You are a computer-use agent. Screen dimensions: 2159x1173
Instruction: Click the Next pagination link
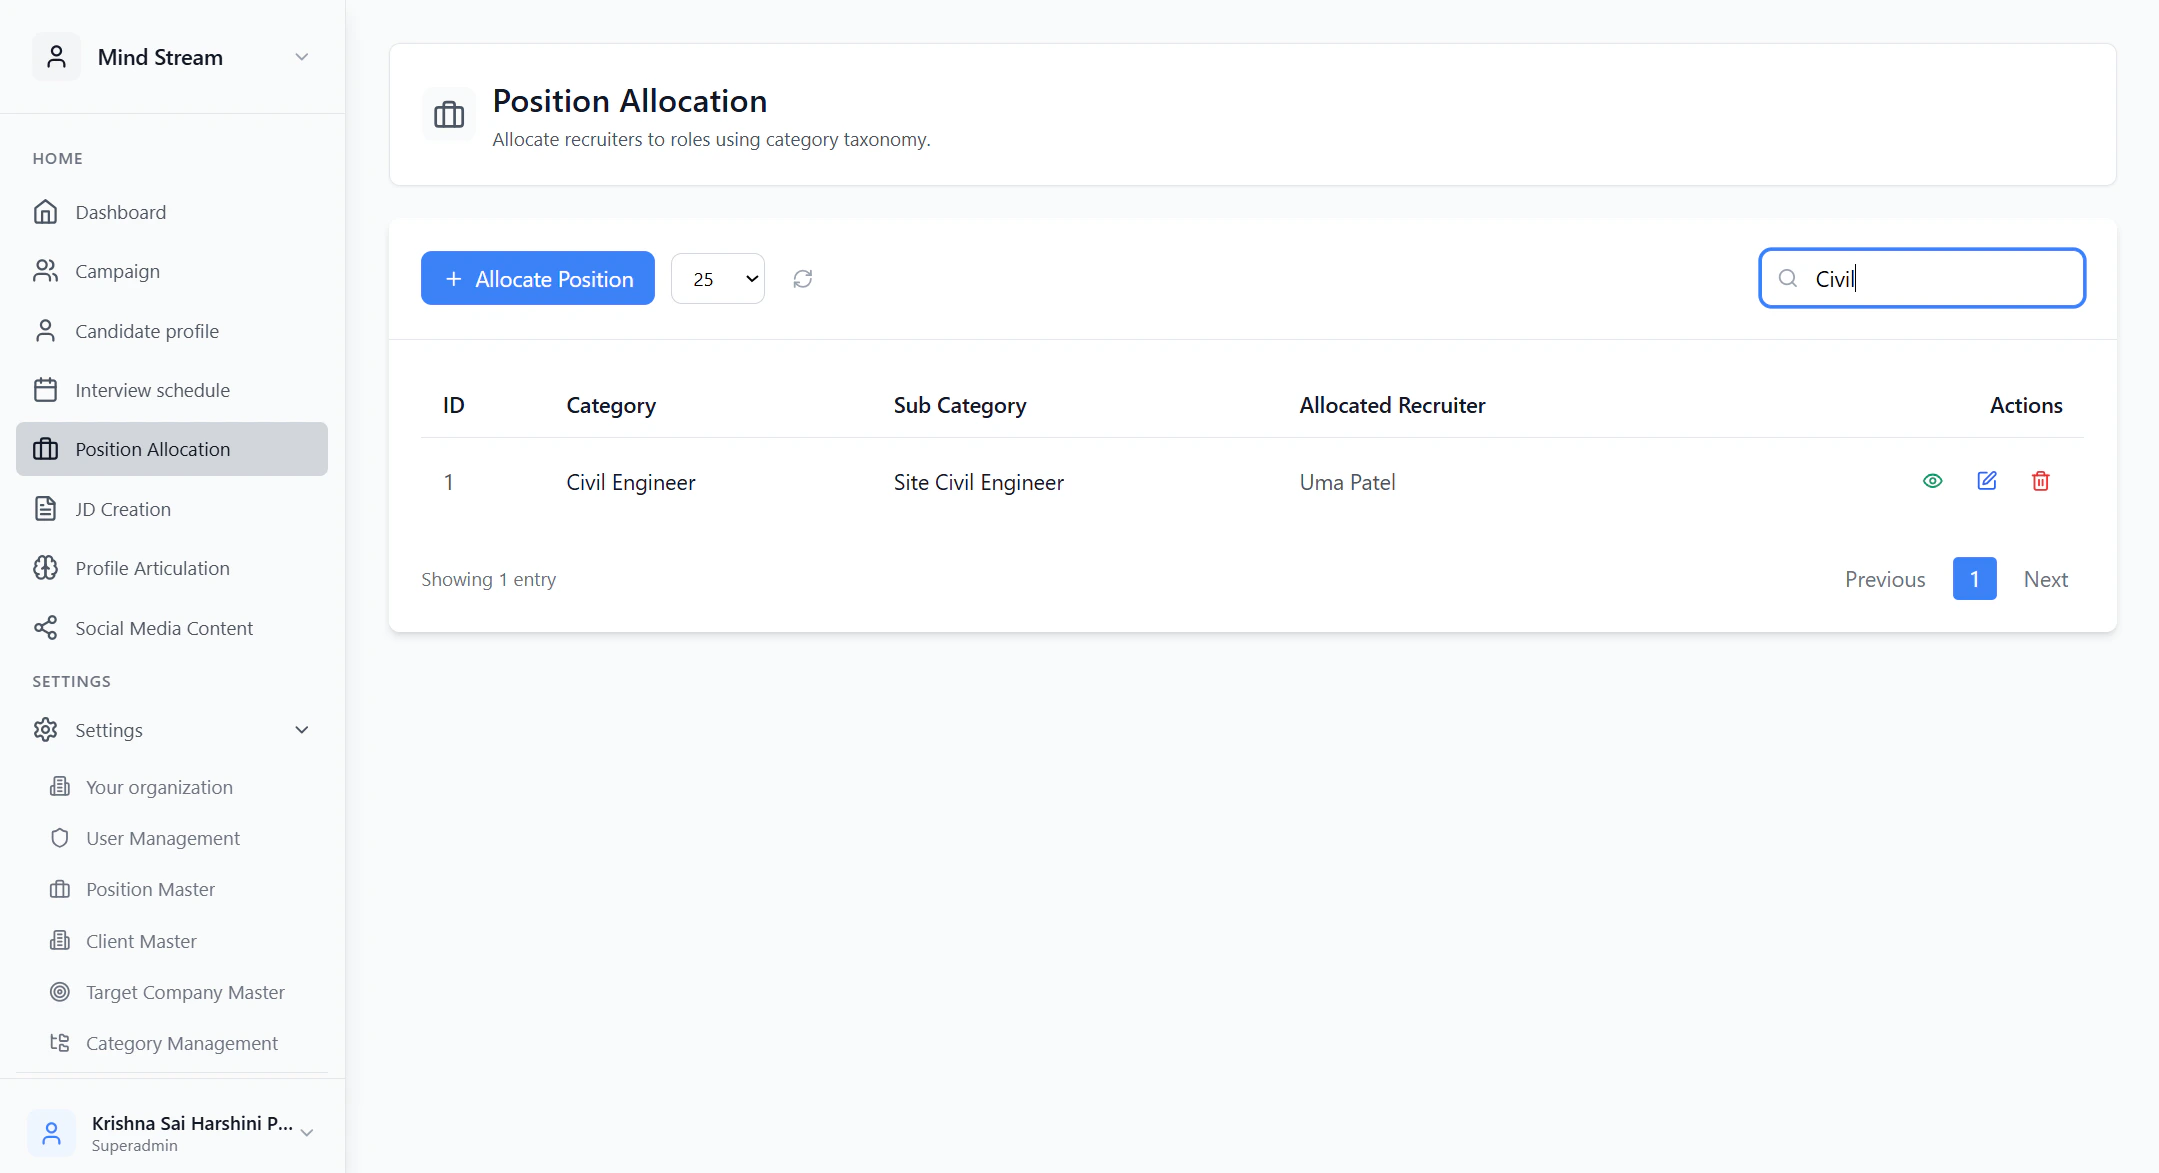point(2045,579)
